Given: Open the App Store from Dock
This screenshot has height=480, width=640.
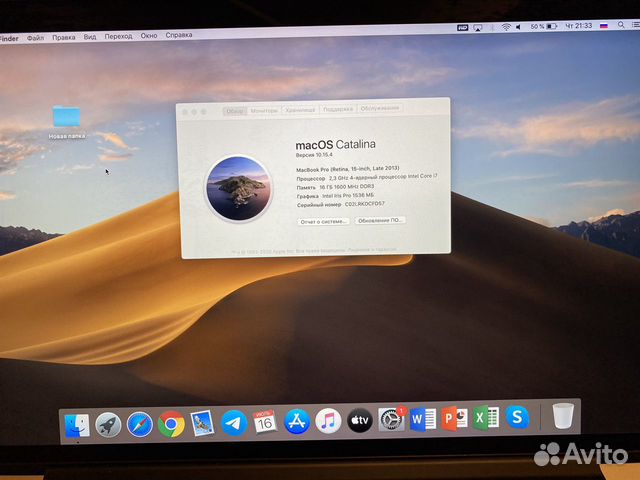Looking at the screenshot, I should (297, 422).
